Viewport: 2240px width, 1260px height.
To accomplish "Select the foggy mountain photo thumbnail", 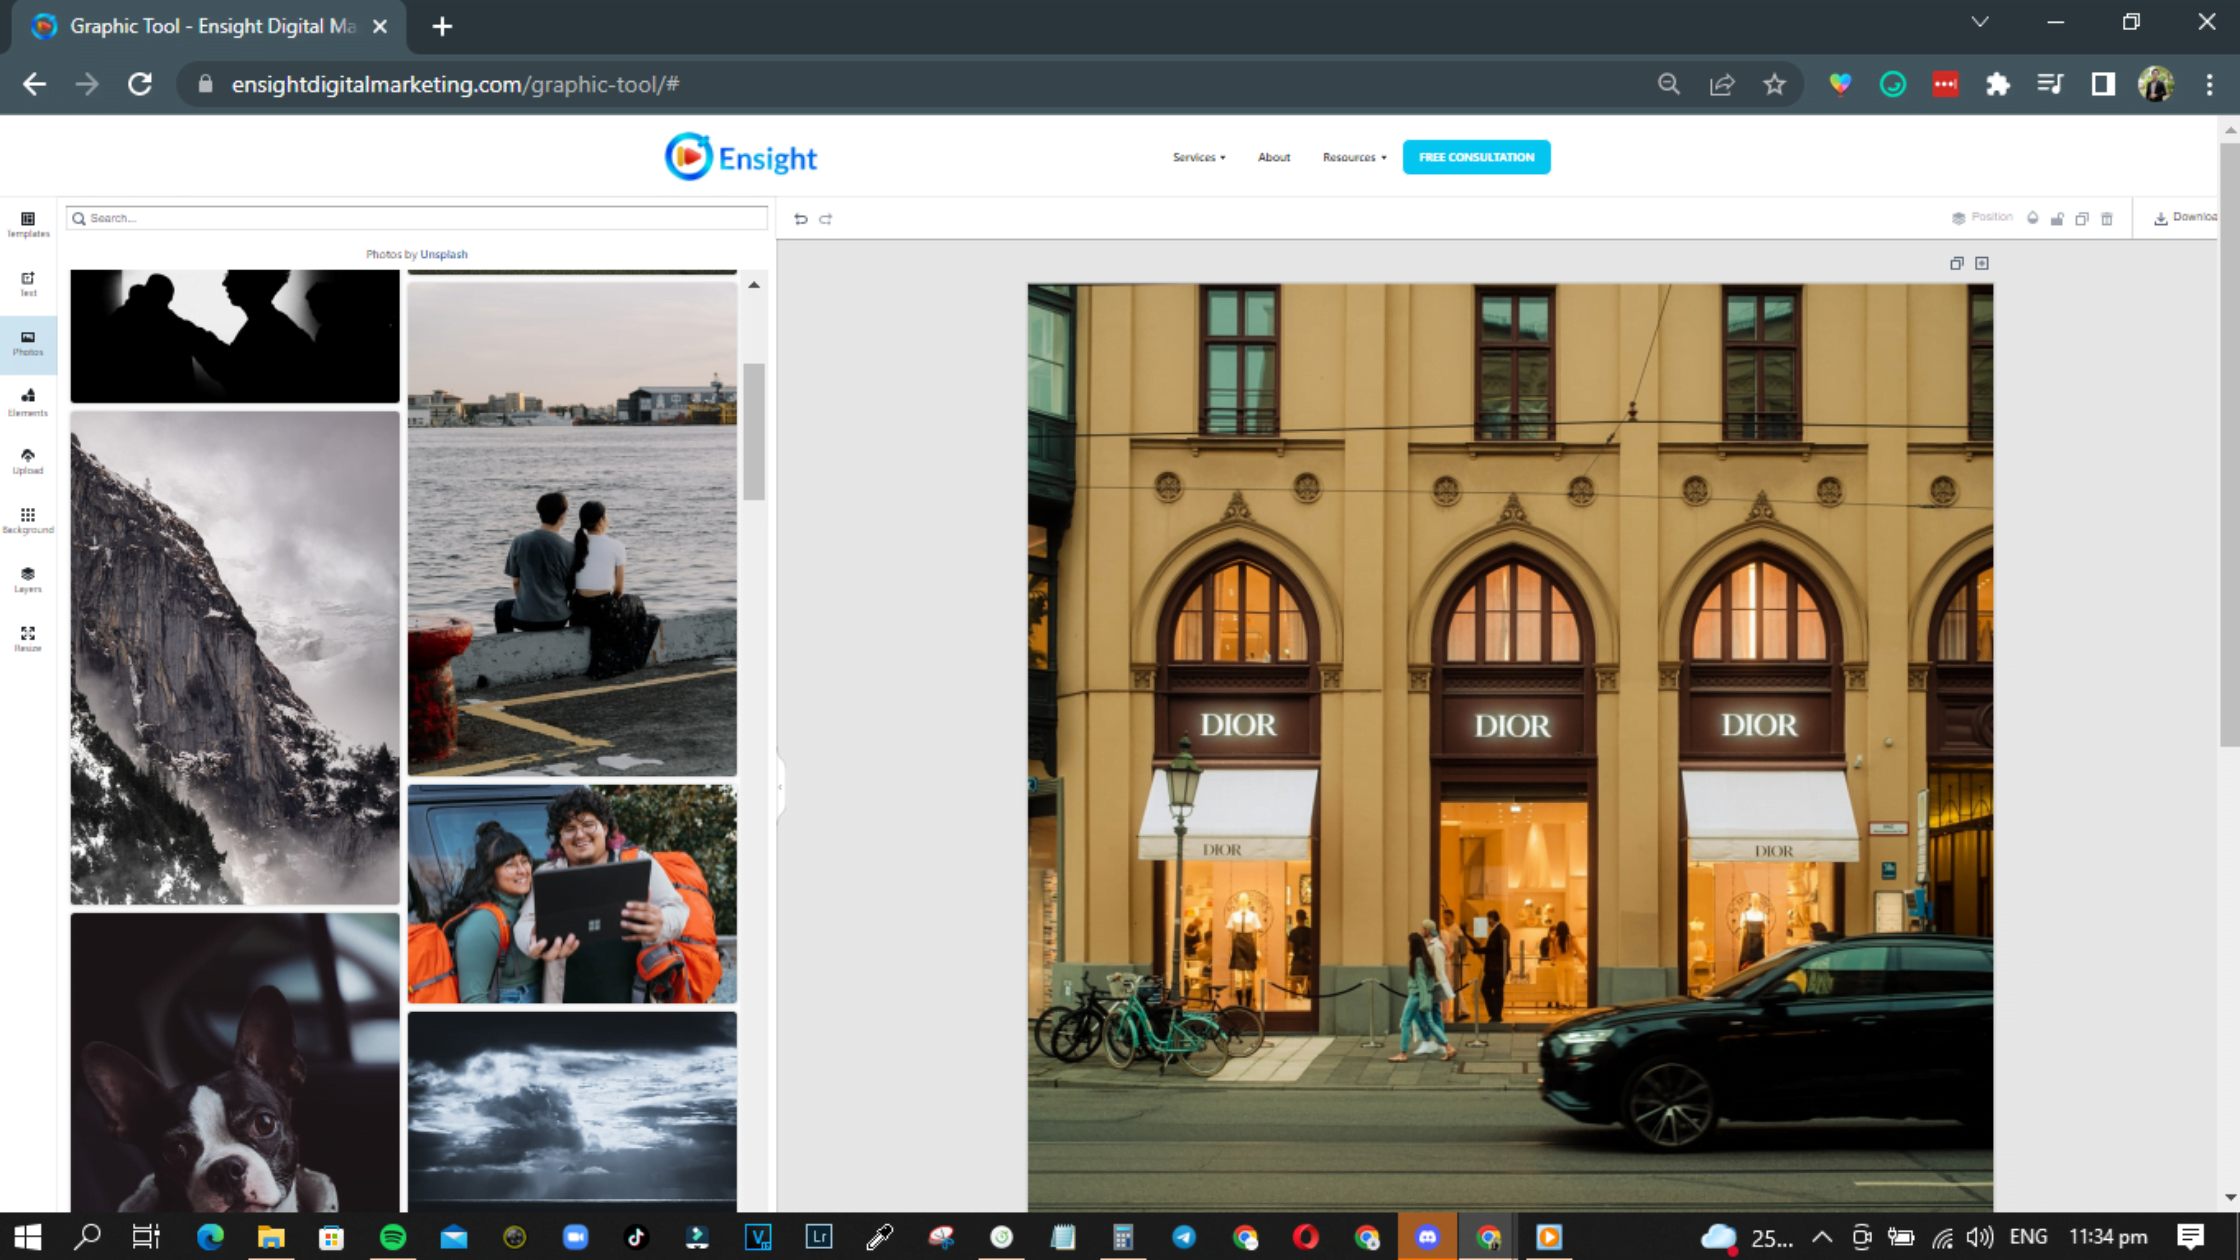I will point(235,658).
